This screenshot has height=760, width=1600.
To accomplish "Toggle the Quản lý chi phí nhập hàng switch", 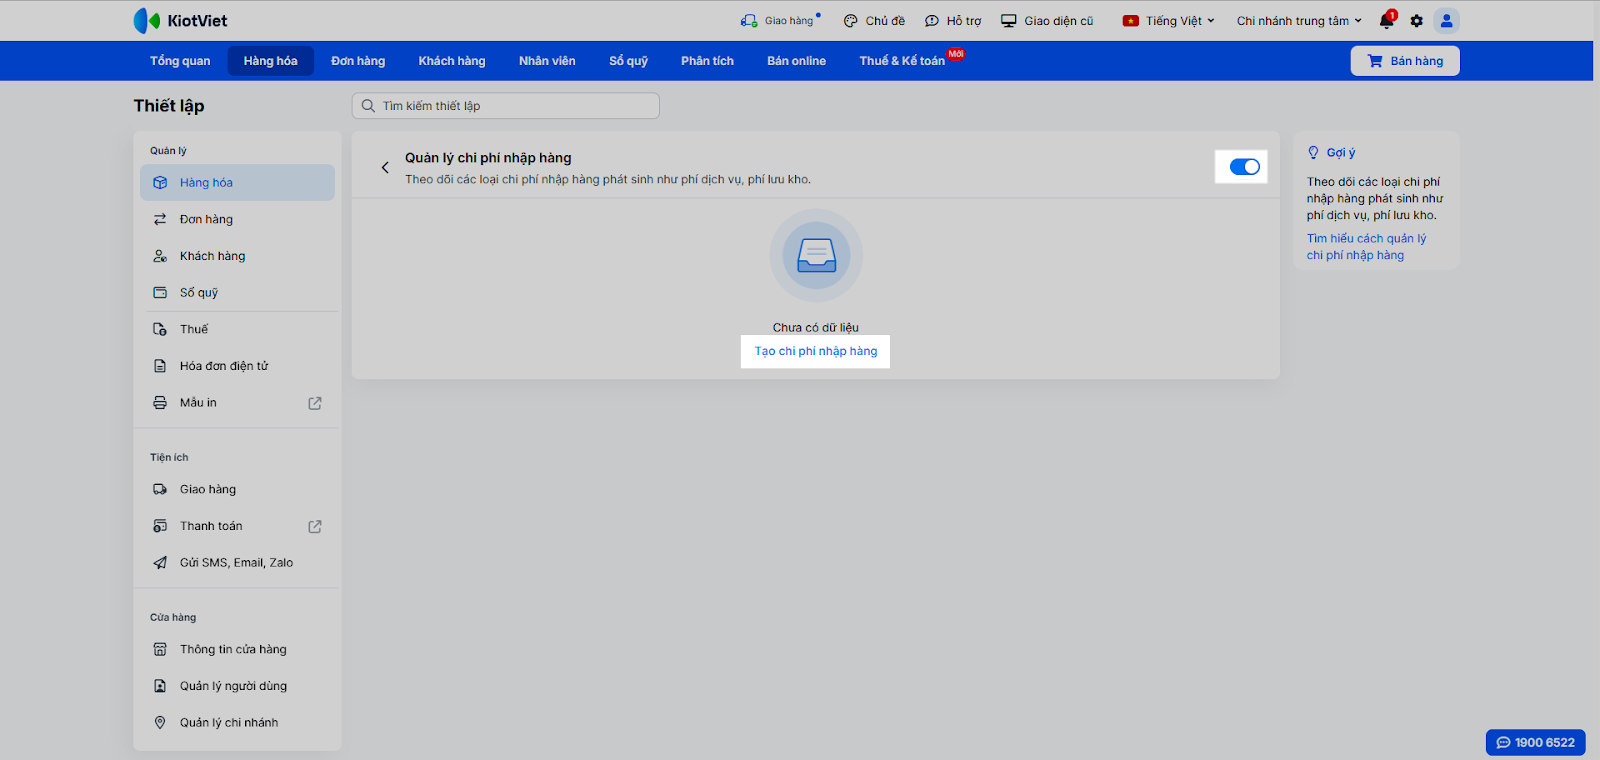I will (x=1244, y=167).
